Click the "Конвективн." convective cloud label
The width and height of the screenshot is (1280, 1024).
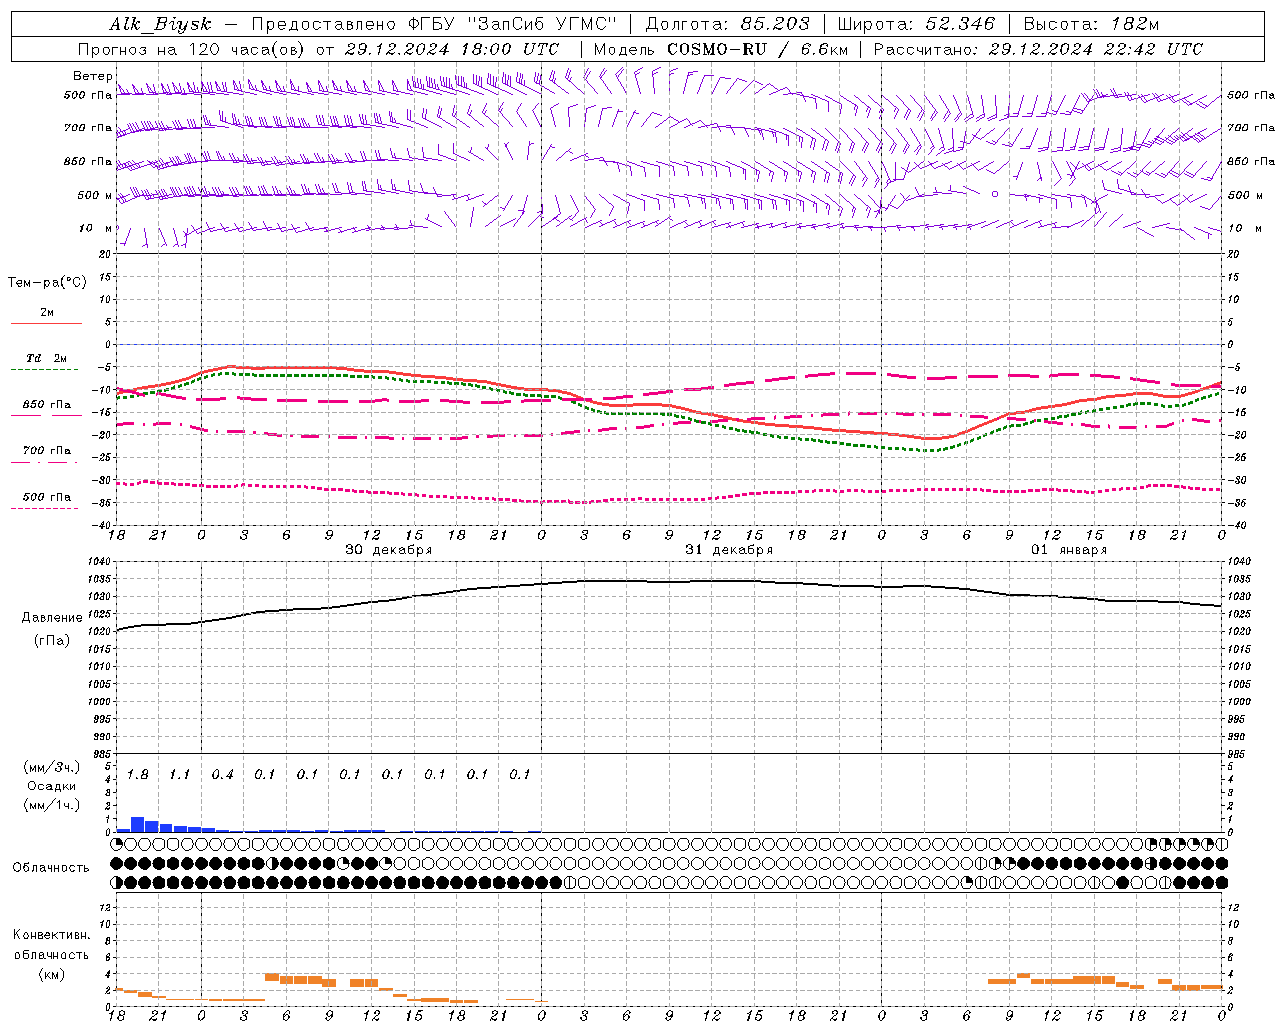coord(52,935)
